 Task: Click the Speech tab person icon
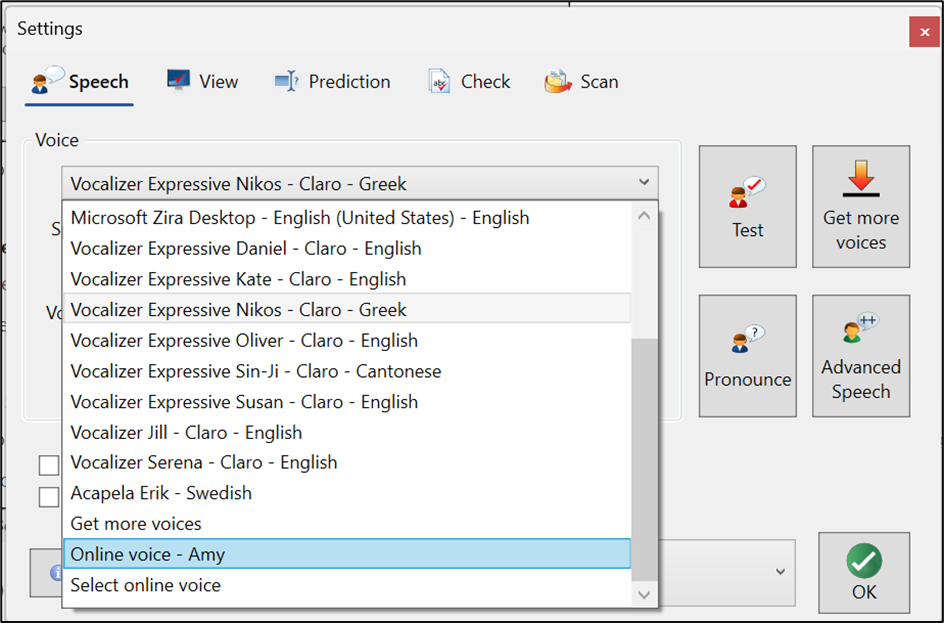(x=47, y=80)
